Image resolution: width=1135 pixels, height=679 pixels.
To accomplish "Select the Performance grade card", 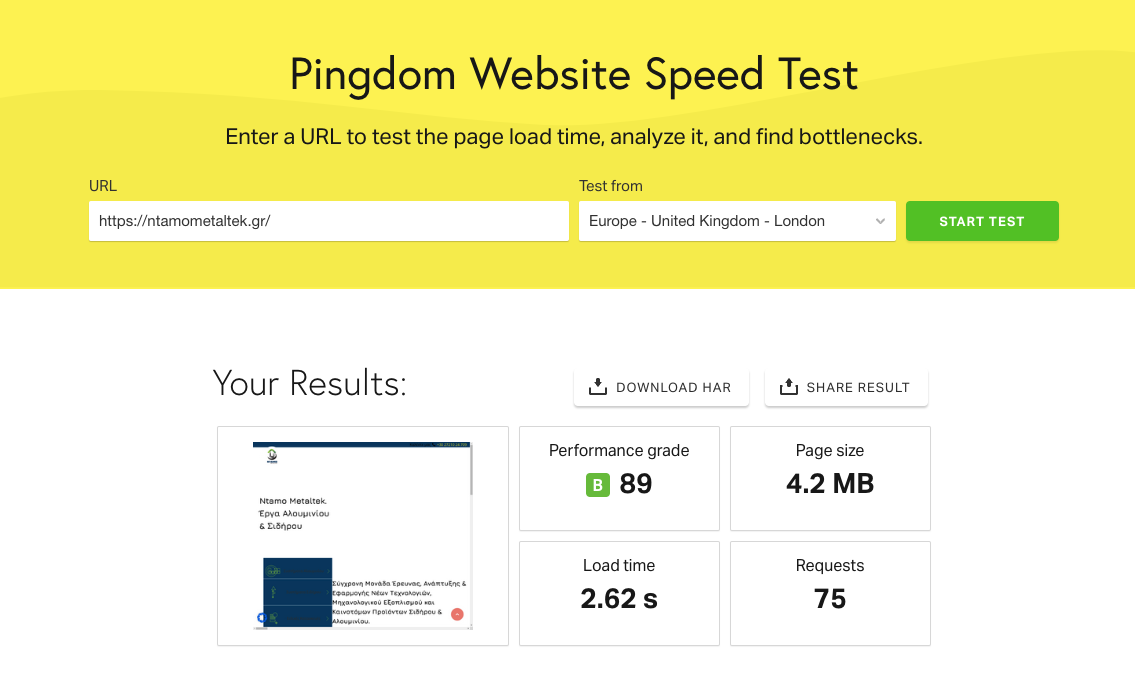I will [x=620, y=478].
